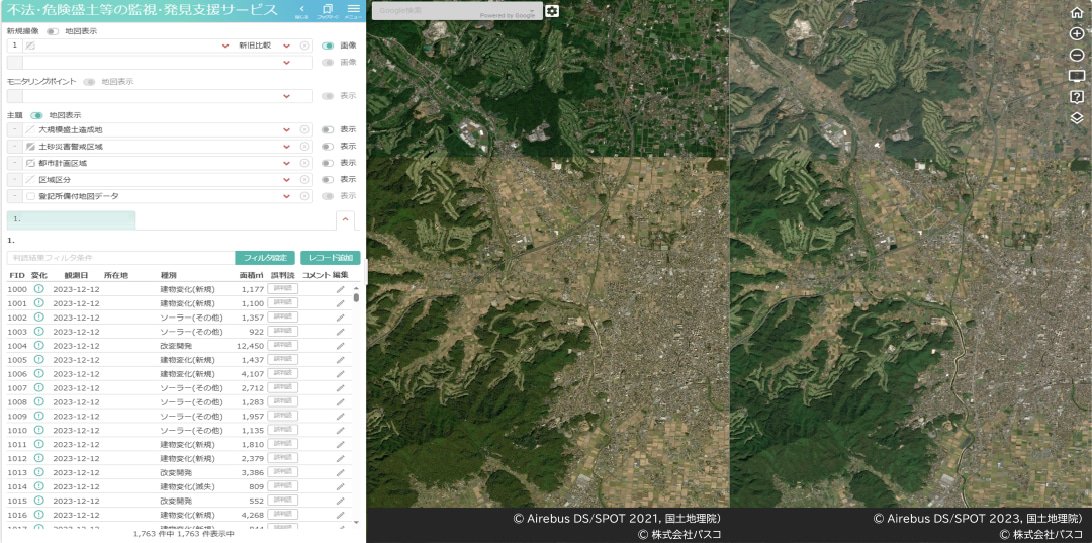Viewport: 1092px width, 543px height.
Task: Open the hamburger メニュー menu
Action: coord(353,10)
